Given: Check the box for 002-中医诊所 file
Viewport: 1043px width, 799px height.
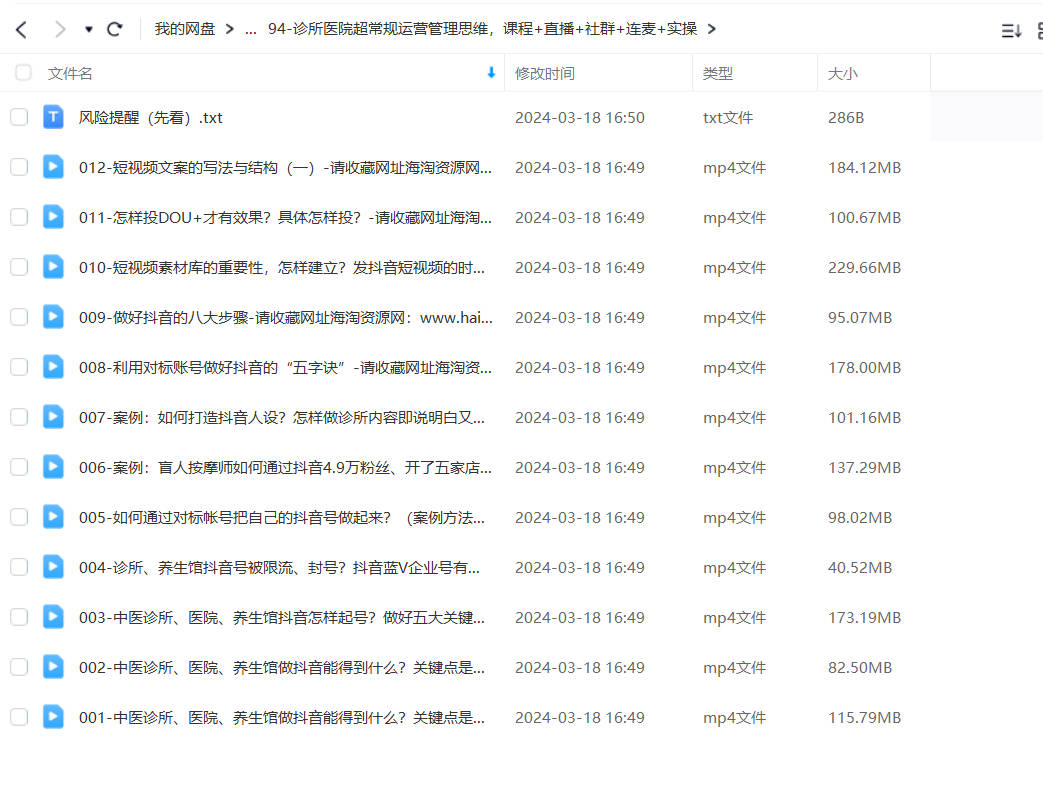Looking at the screenshot, I should click(x=19, y=667).
